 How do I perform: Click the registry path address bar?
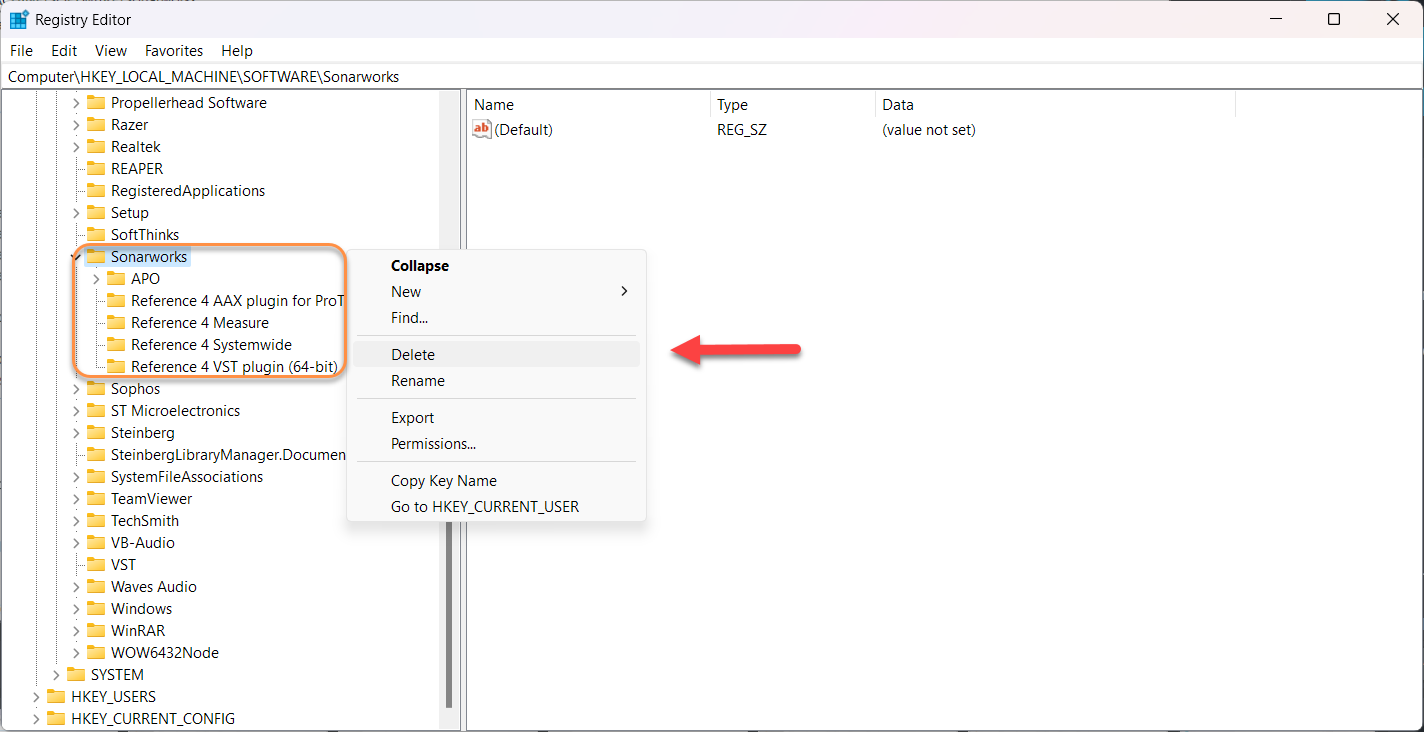(711, 76)
